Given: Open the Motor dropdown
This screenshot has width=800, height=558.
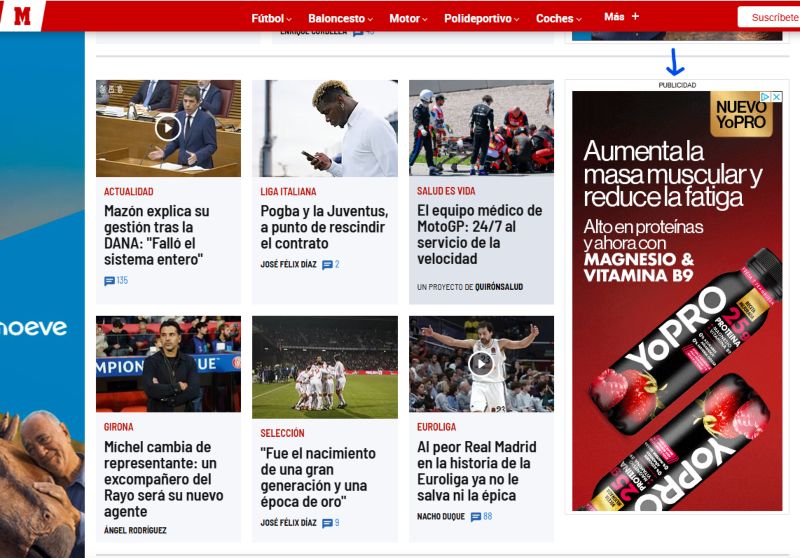Looking at the screenshot, I should [408, 18].
